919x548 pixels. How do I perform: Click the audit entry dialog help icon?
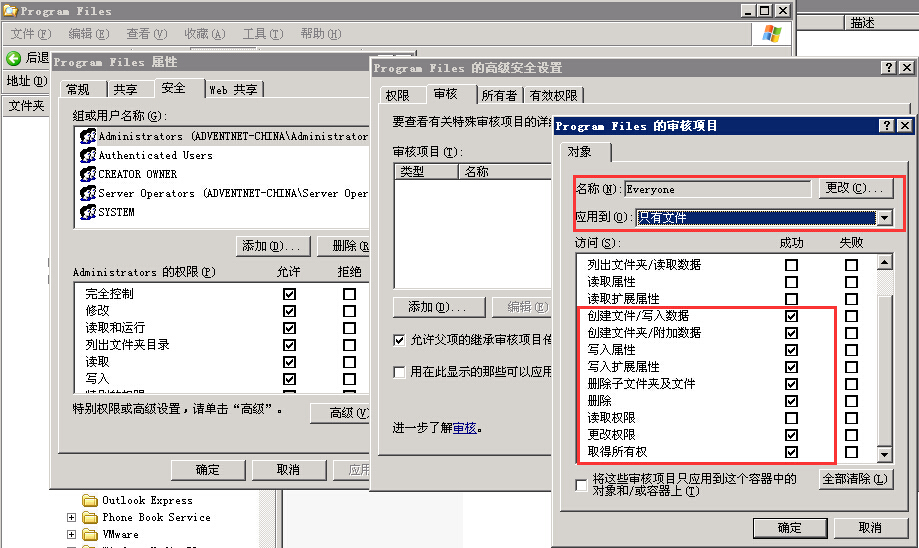(887, 126)
